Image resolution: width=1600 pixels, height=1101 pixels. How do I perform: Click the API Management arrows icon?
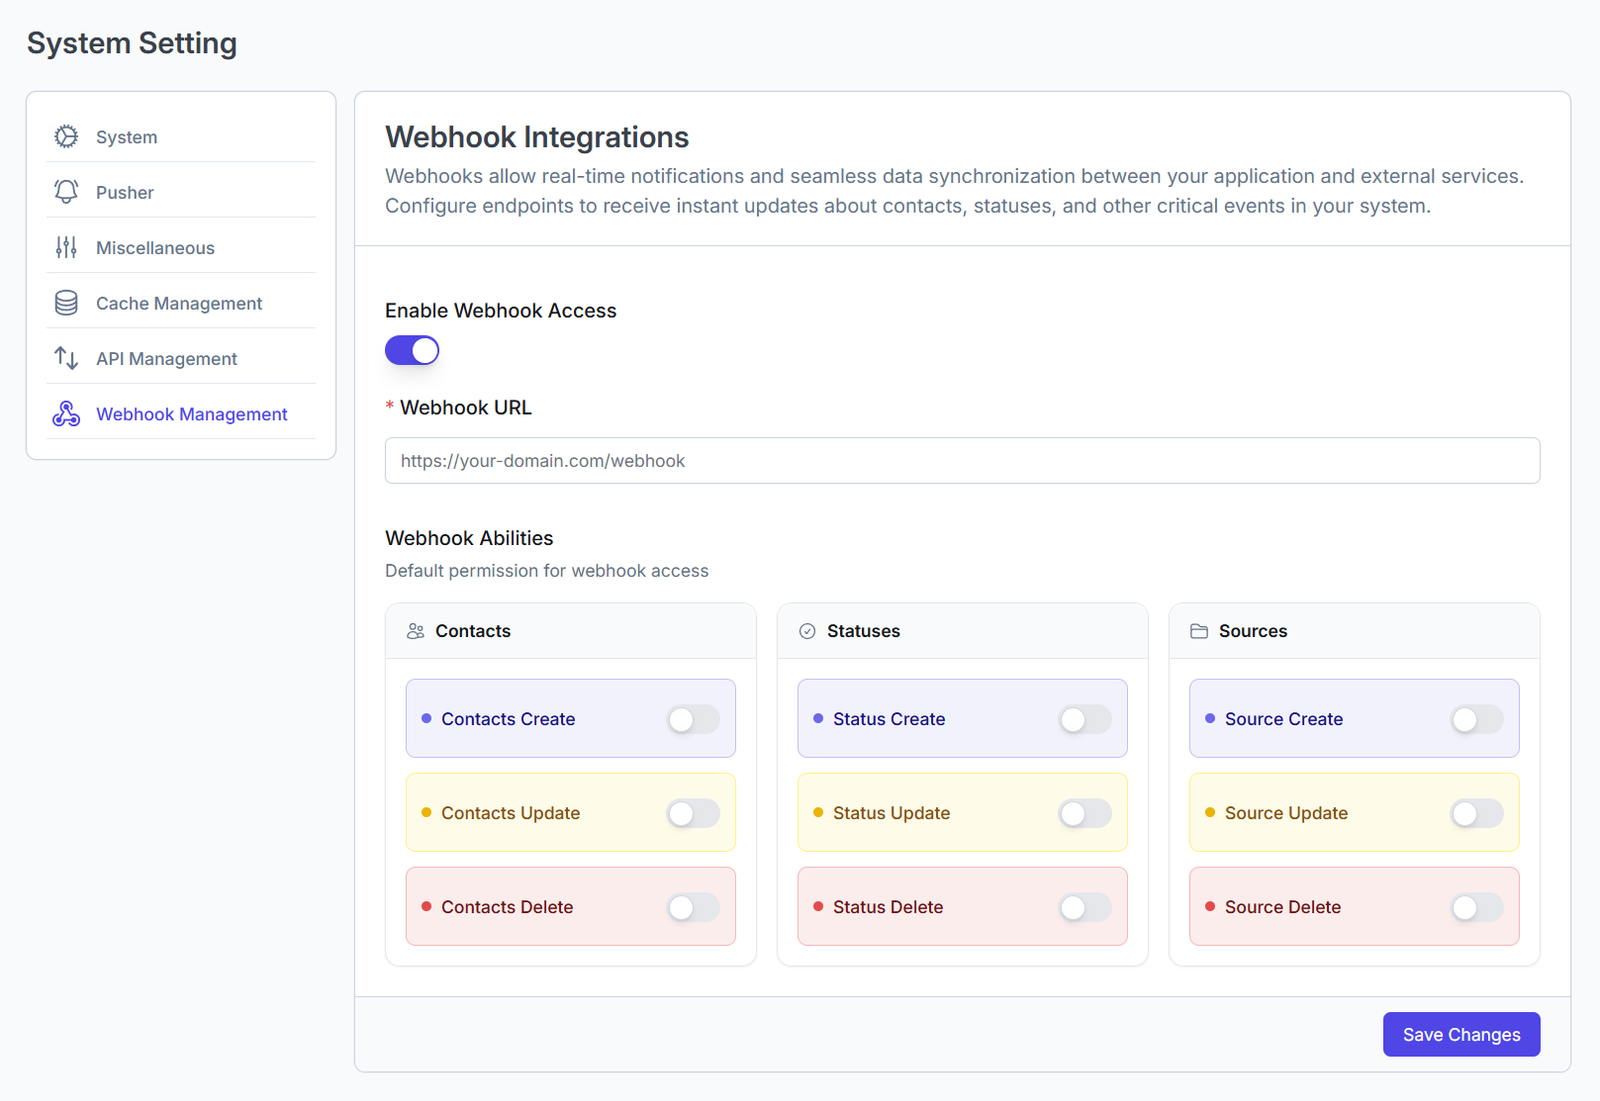(x=66, y=358)
